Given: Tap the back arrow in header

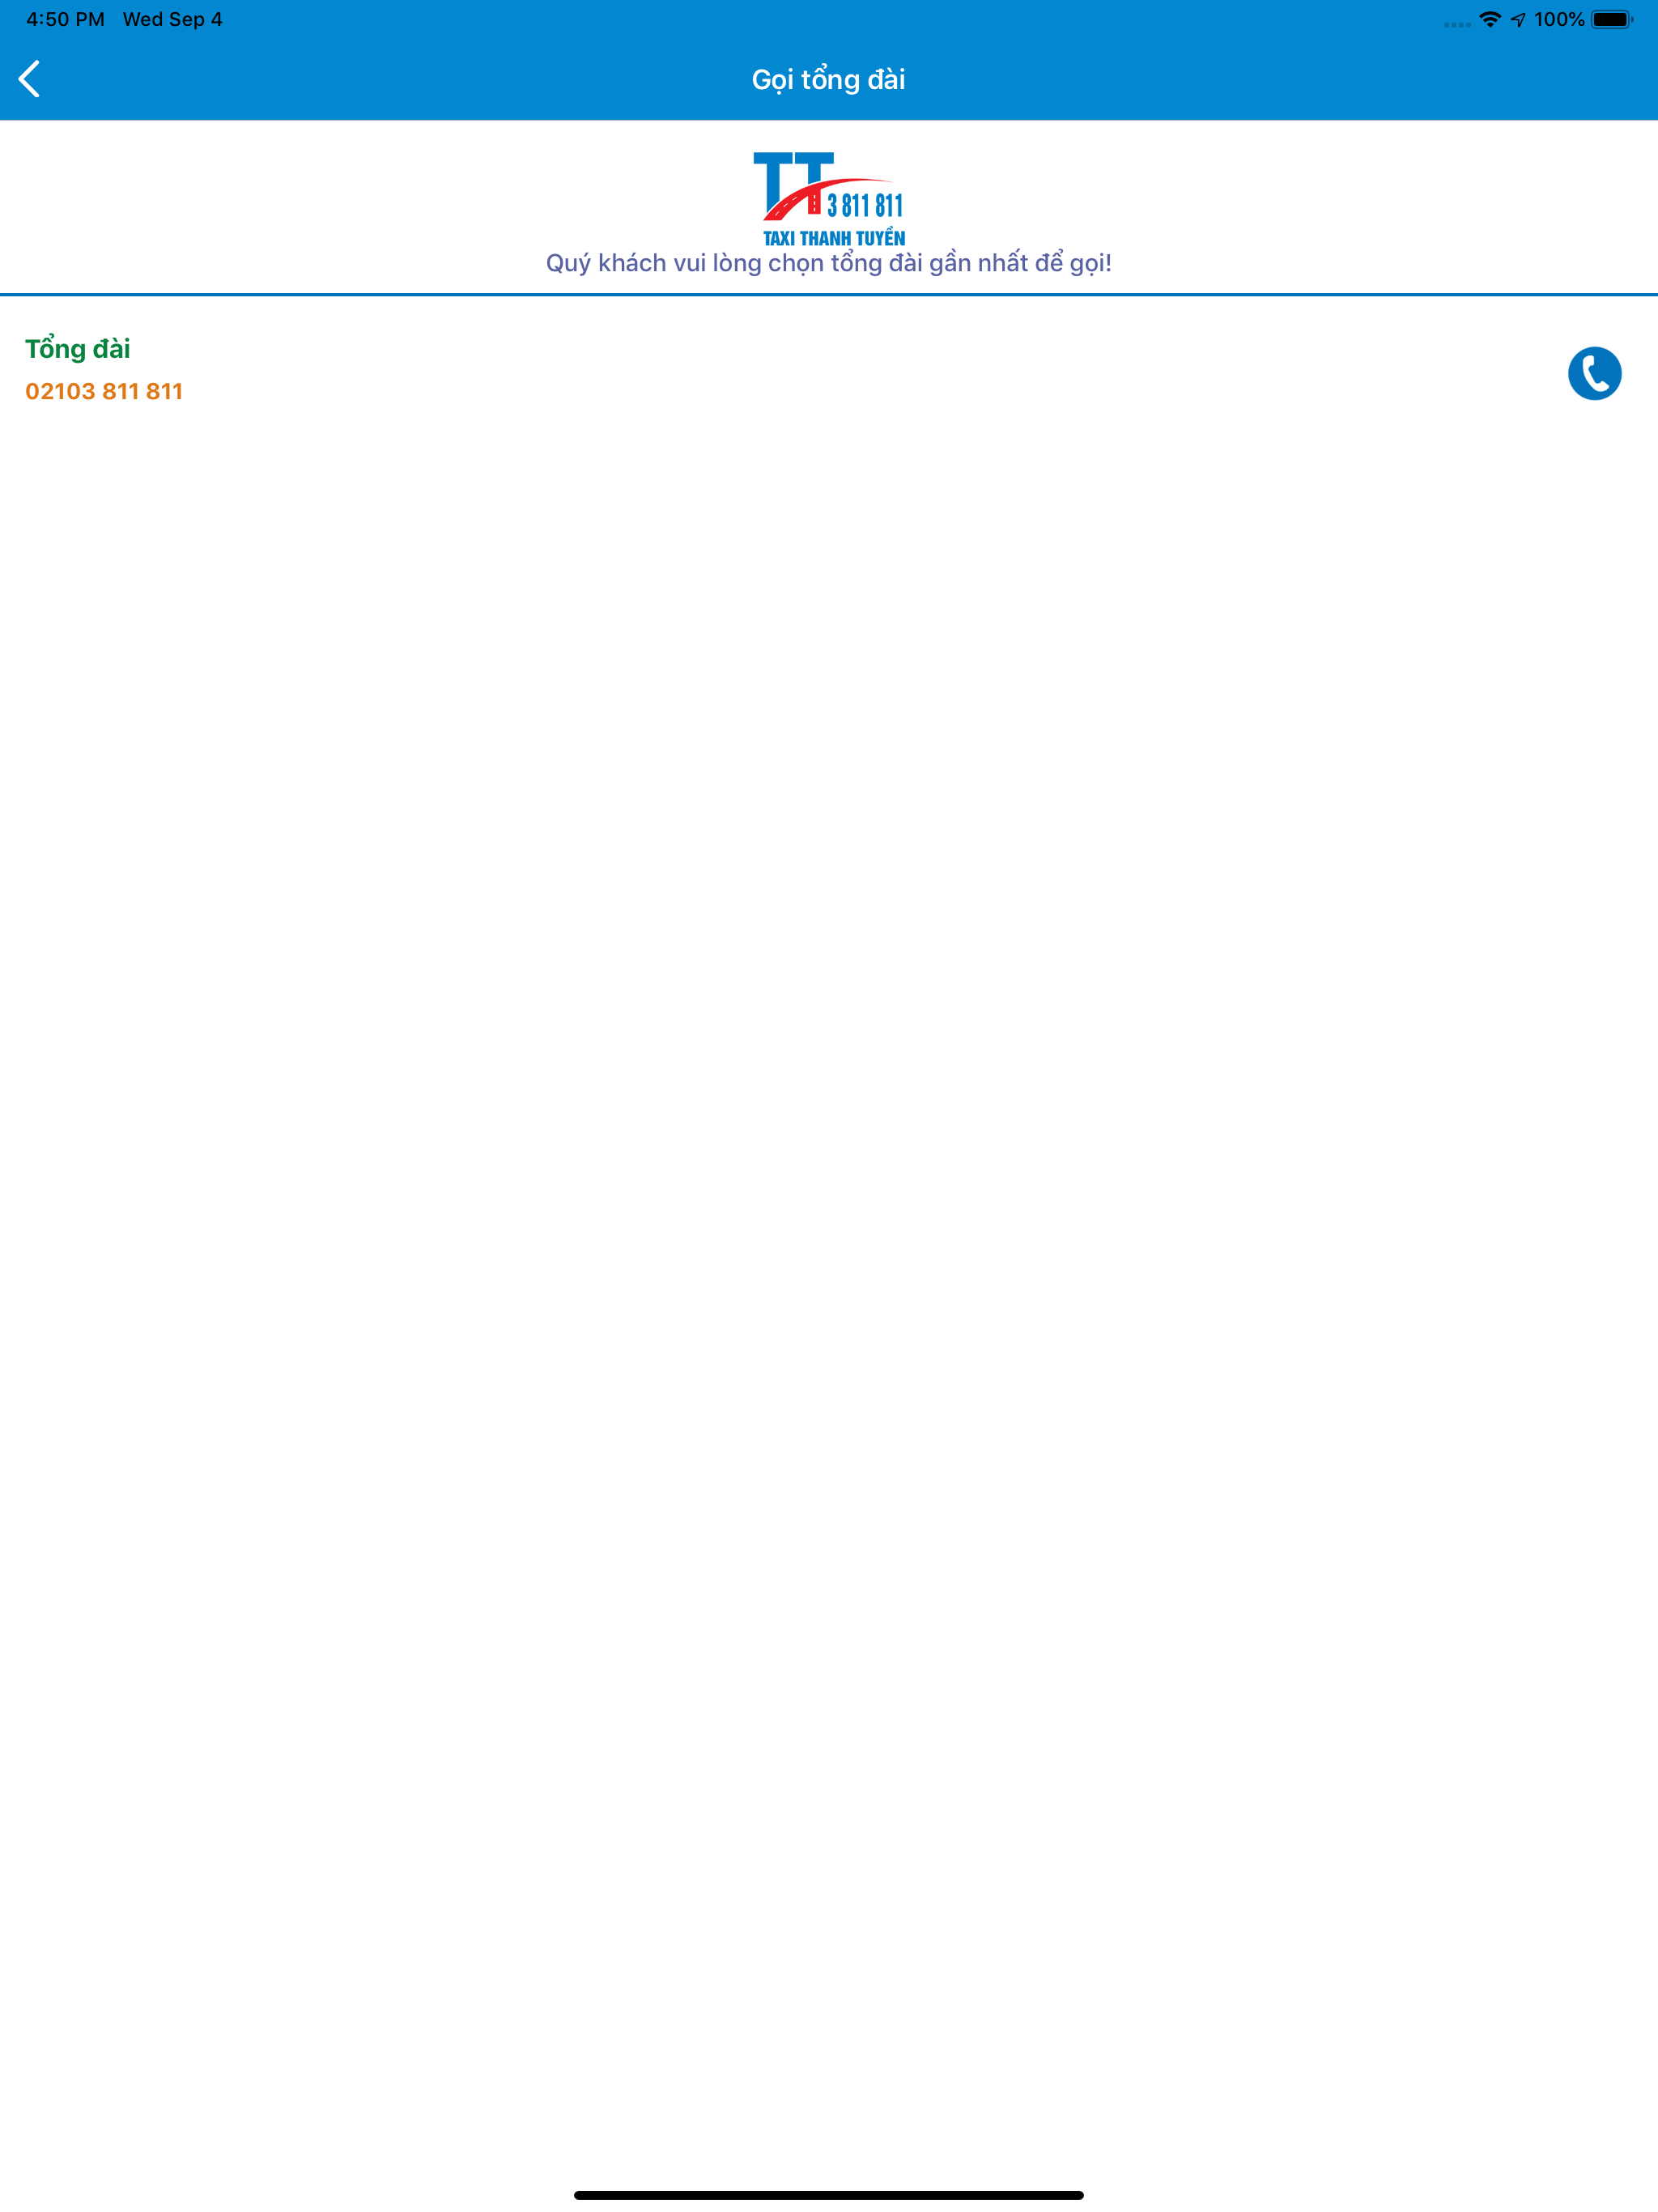Looking at the screenshot, I should [x=30, y=79].
